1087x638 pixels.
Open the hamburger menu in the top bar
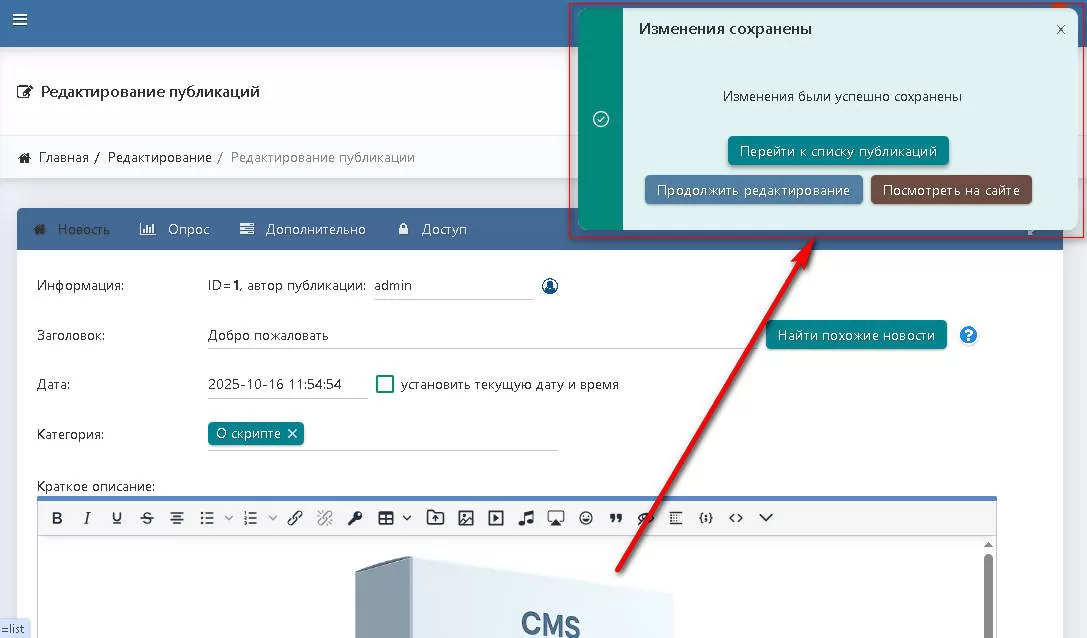pyautogui.click(x=20, y=20)
